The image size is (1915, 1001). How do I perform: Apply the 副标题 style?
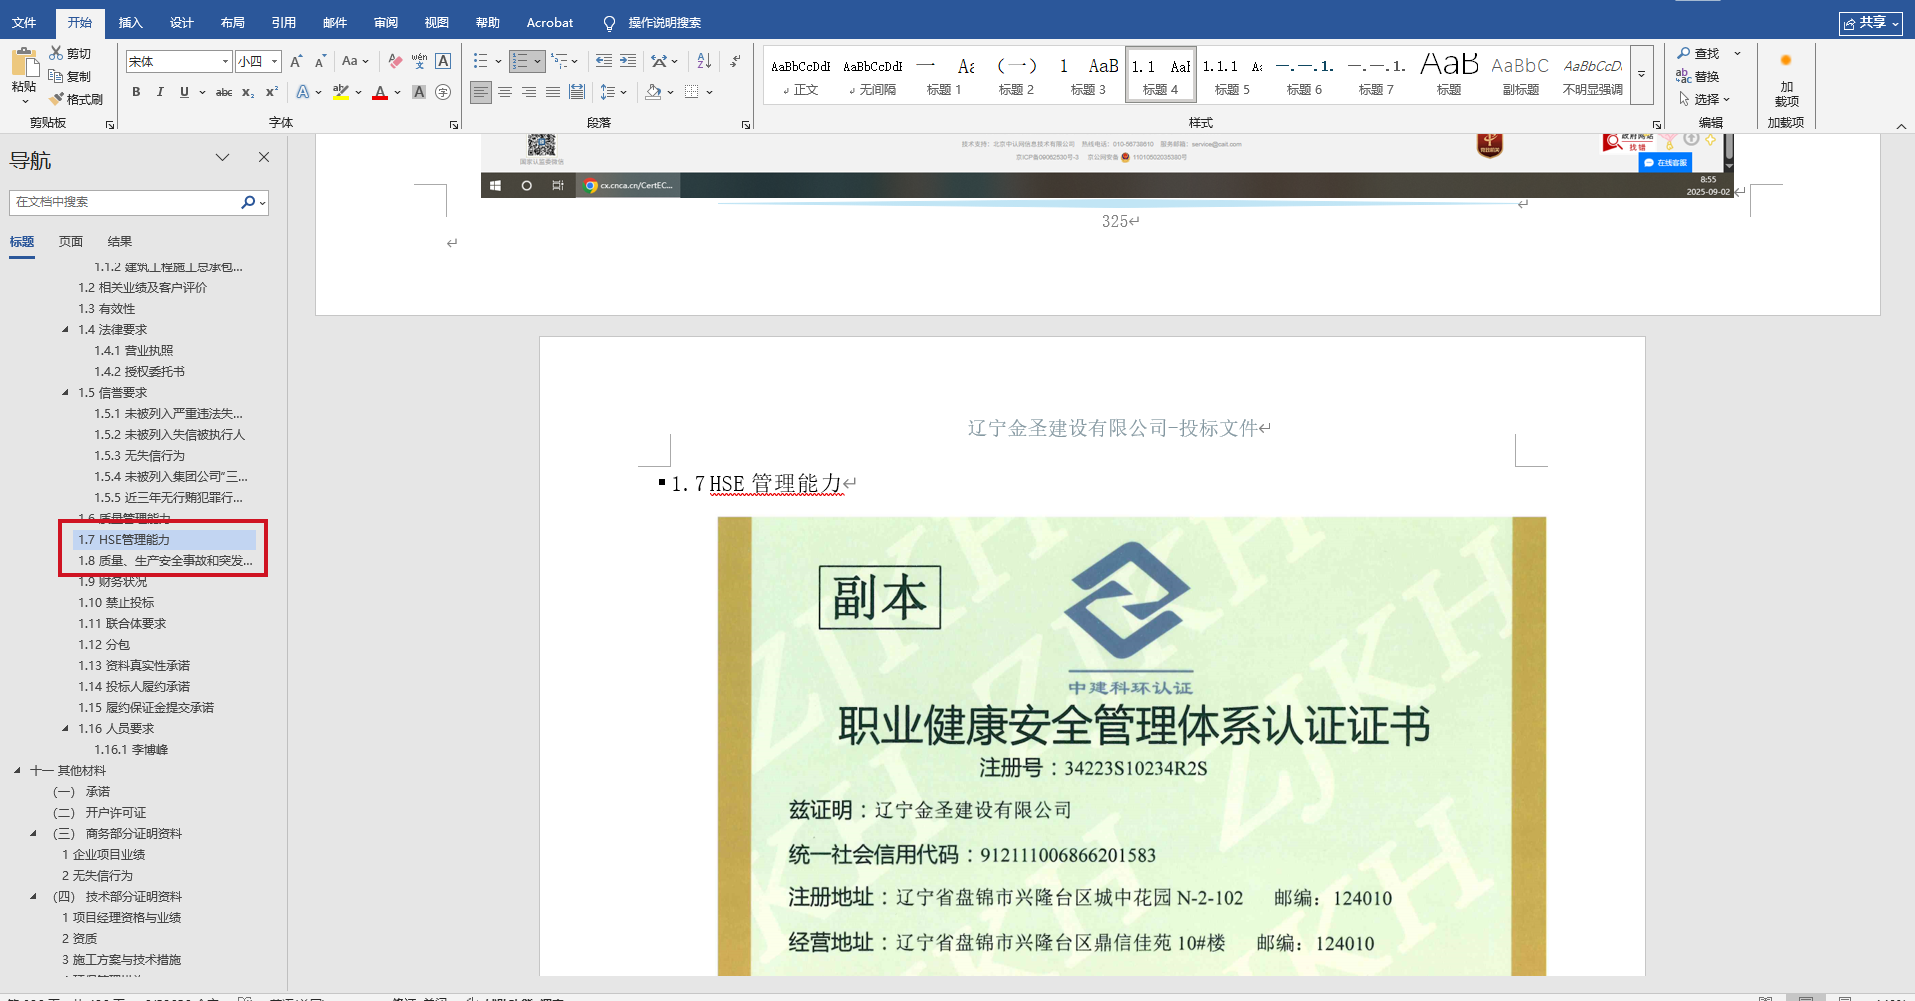1520,75
